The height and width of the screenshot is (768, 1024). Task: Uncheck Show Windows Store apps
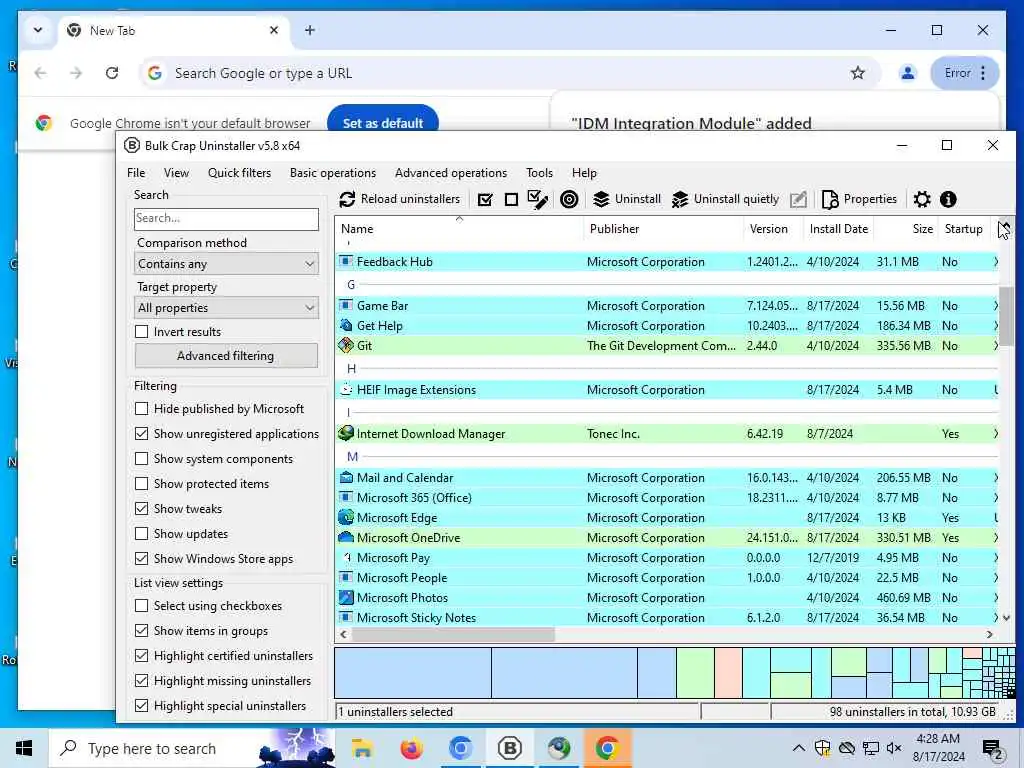coord(141,558)
